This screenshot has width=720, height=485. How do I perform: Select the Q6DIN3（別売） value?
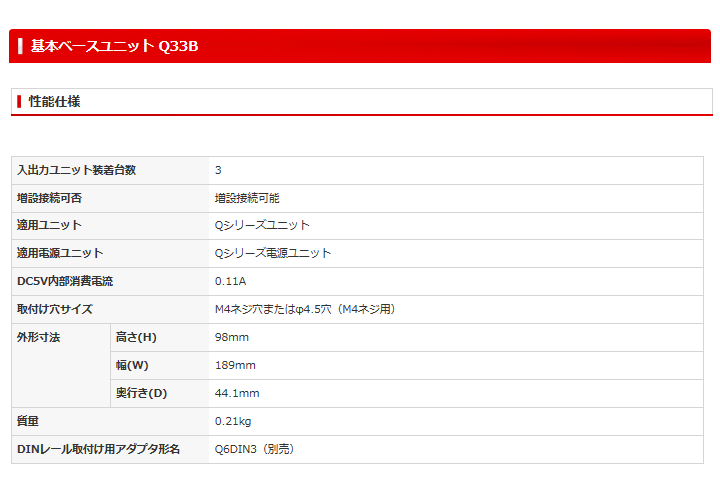tap(254, 449)
